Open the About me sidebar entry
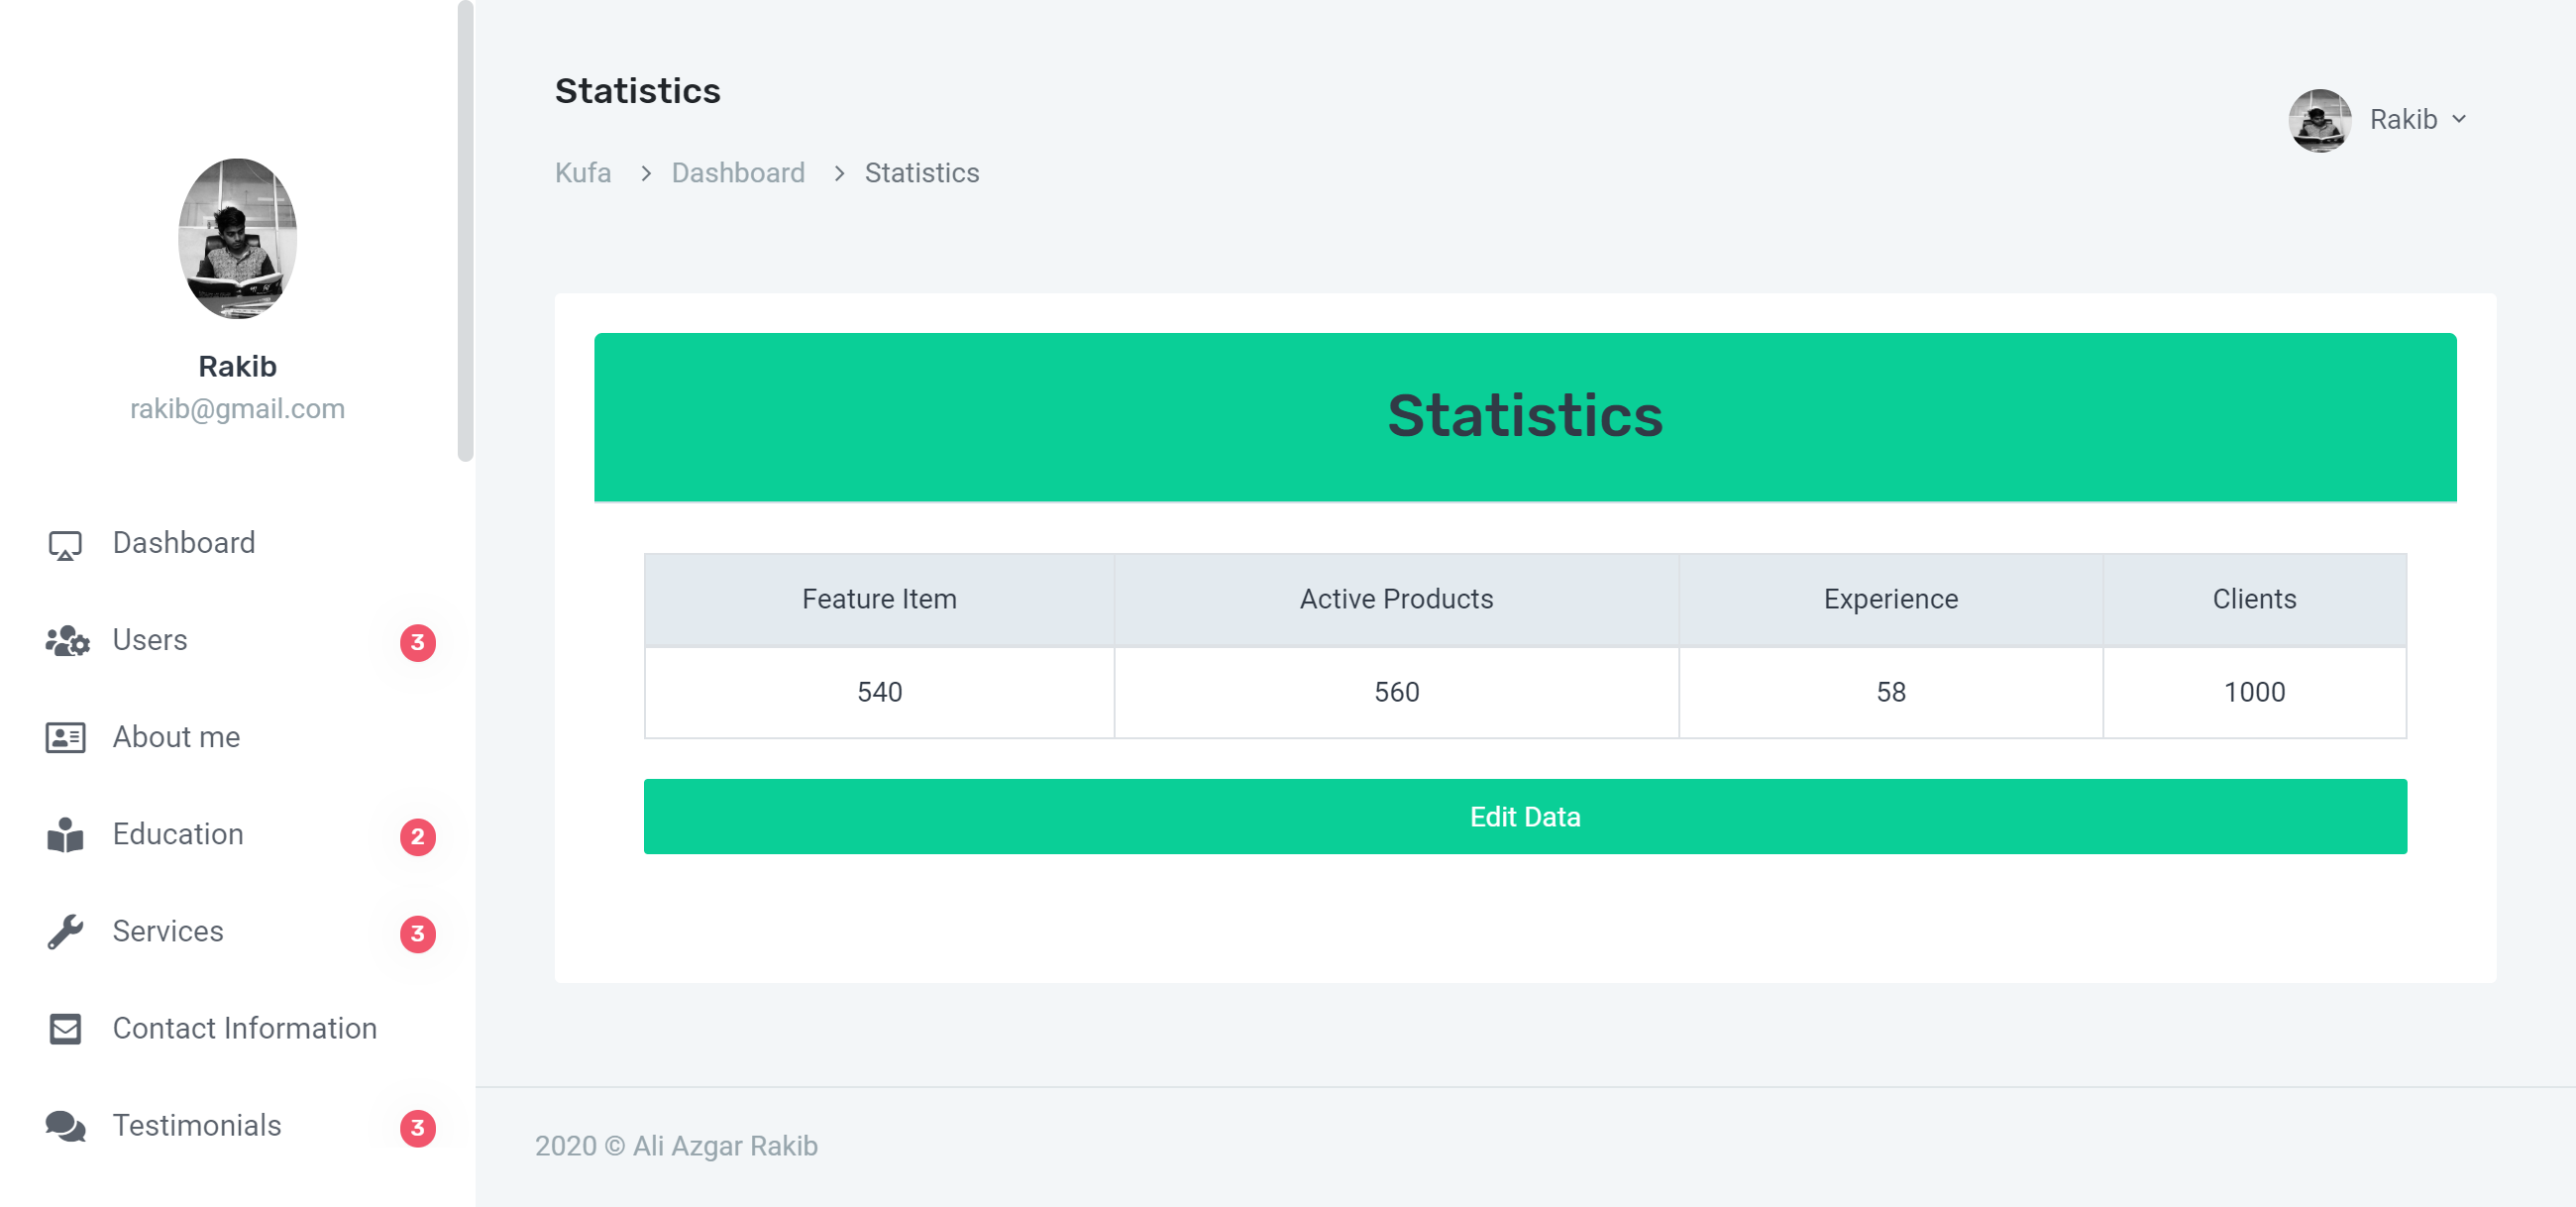 tap(176, 737)
